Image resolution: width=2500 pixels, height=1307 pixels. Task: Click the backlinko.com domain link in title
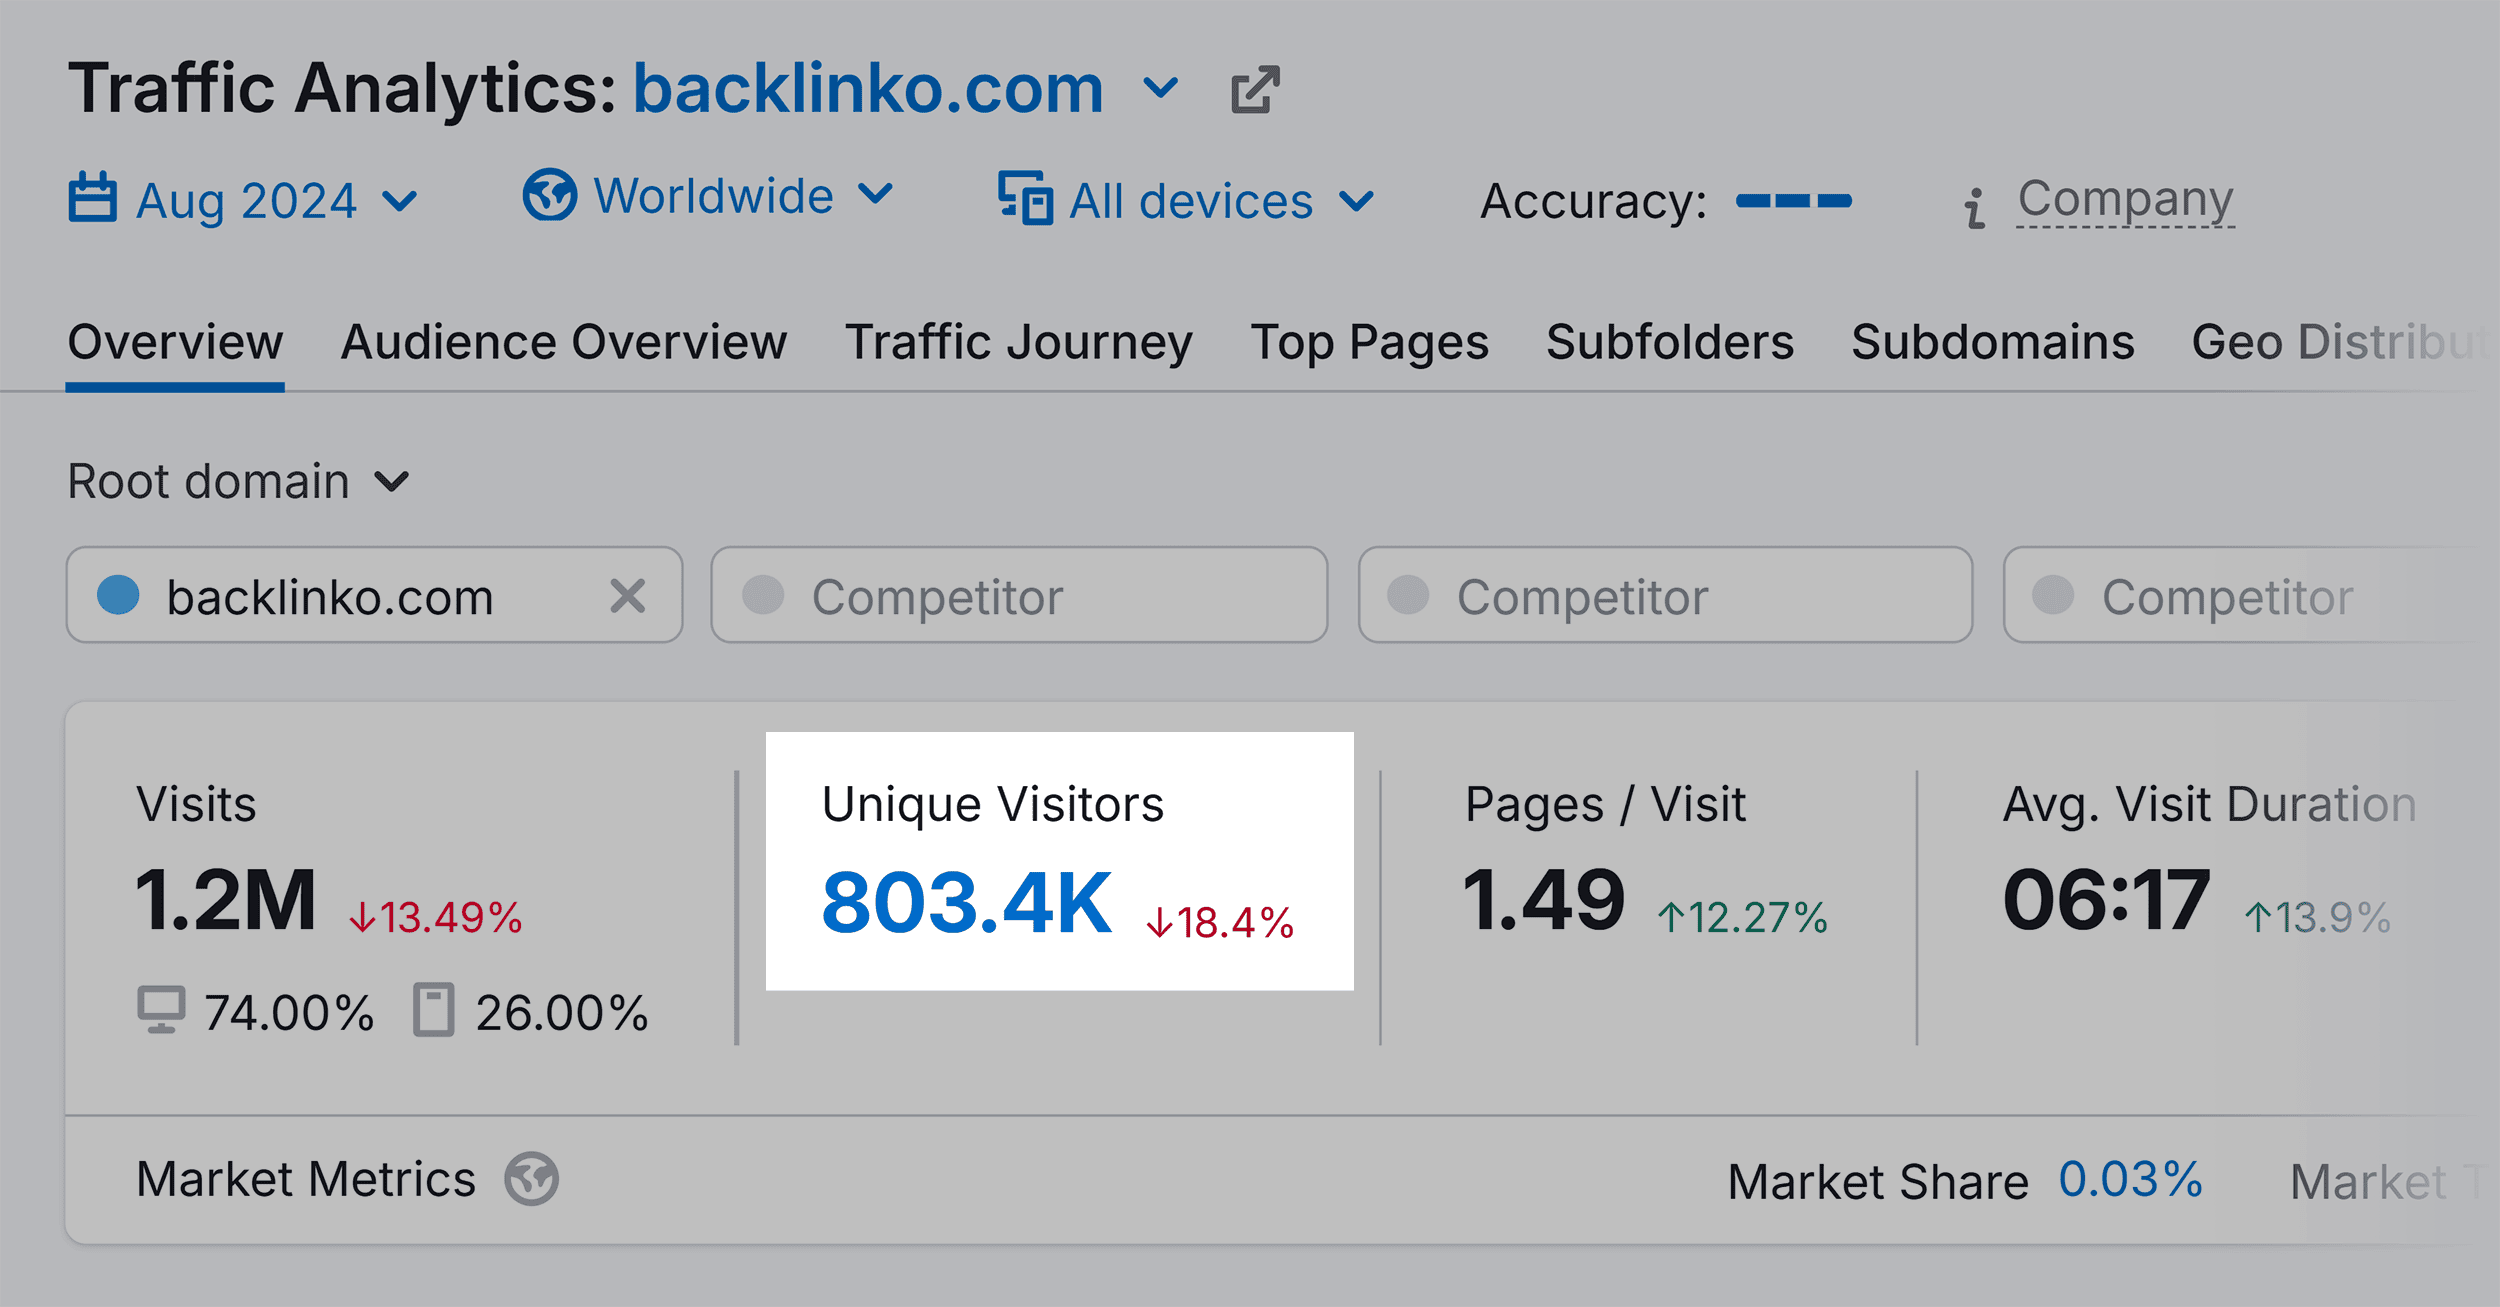click(869, 90)
